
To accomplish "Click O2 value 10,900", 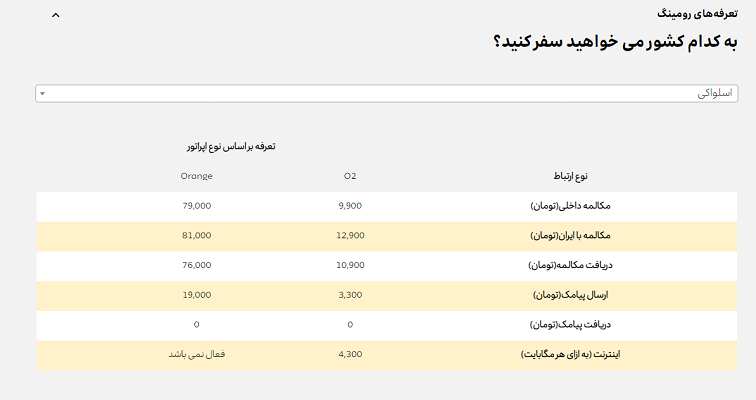I will (x=350, y=265).
